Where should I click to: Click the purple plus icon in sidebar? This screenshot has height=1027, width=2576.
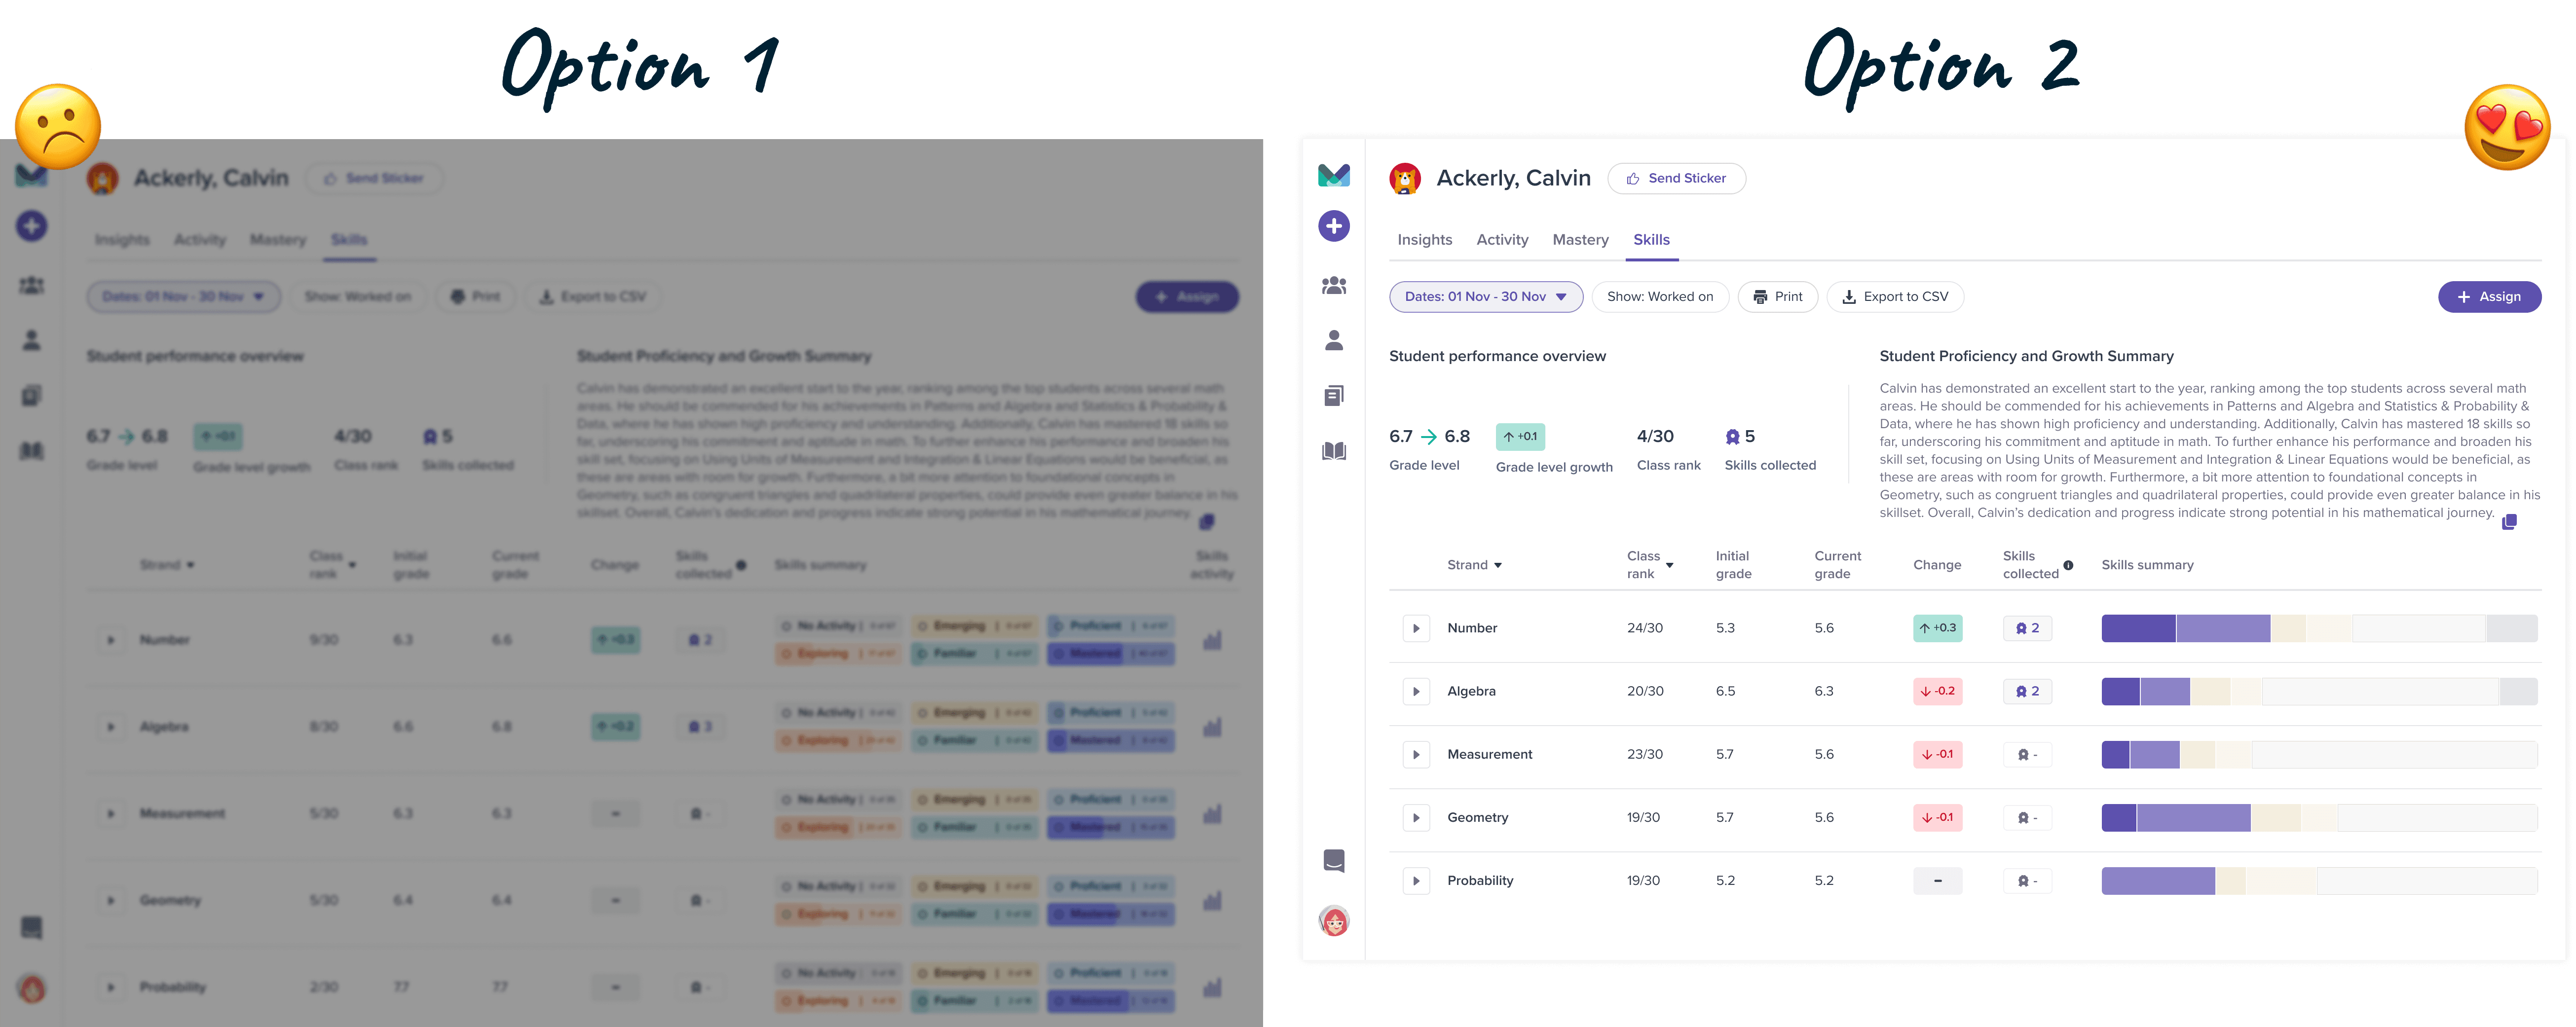1333,226
